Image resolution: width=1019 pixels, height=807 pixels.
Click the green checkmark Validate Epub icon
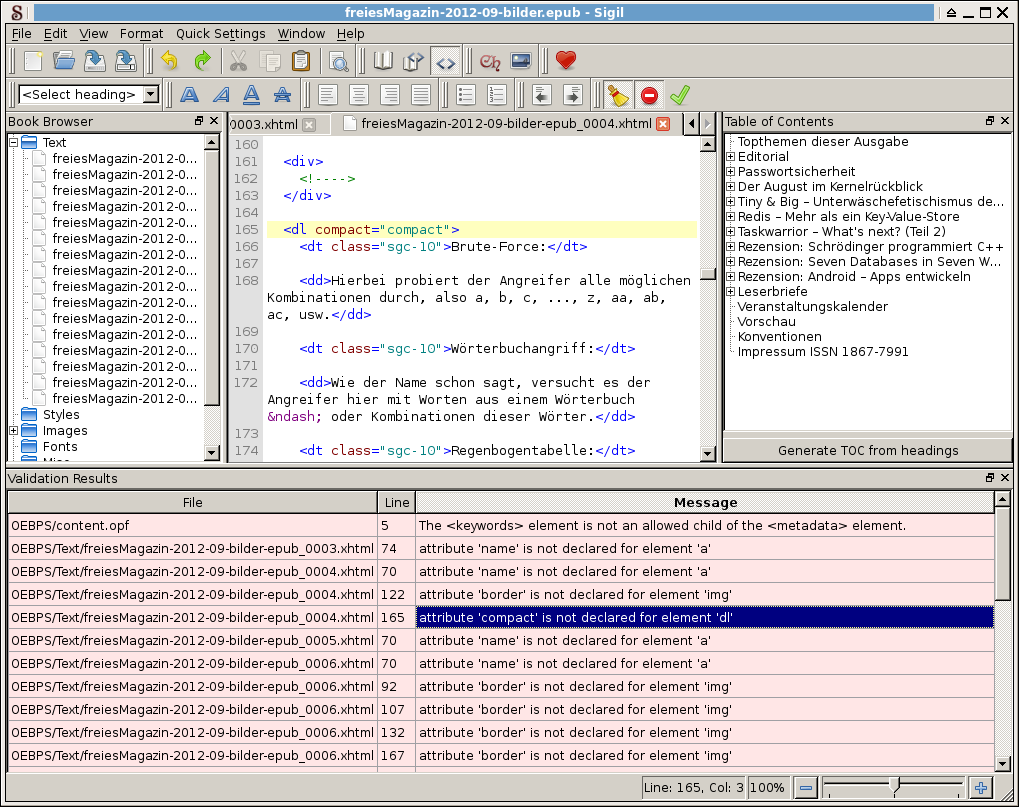point(680,95)
